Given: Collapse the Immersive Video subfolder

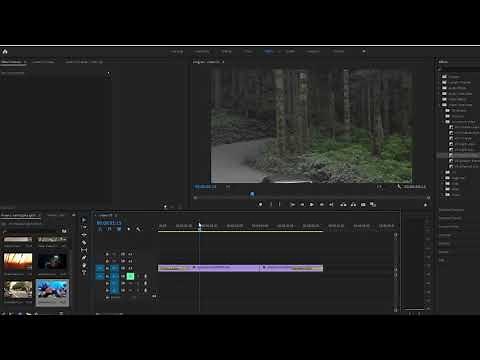Looking at the screenshot, I should [444, 122].
